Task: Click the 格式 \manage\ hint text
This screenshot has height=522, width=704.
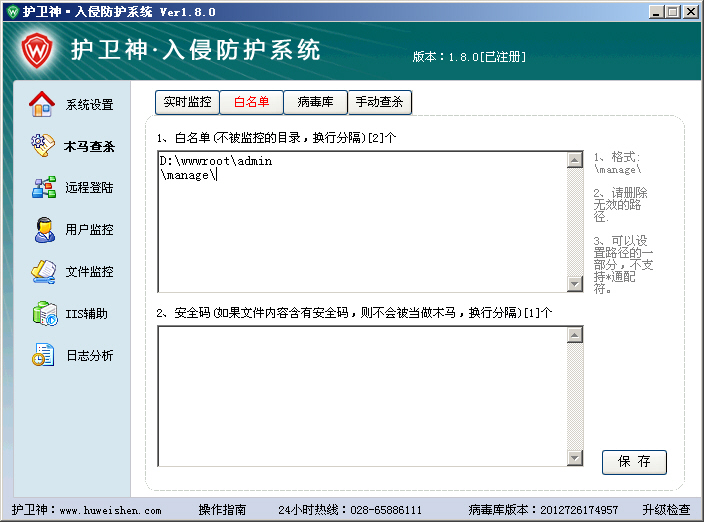Action: [617, 163]
